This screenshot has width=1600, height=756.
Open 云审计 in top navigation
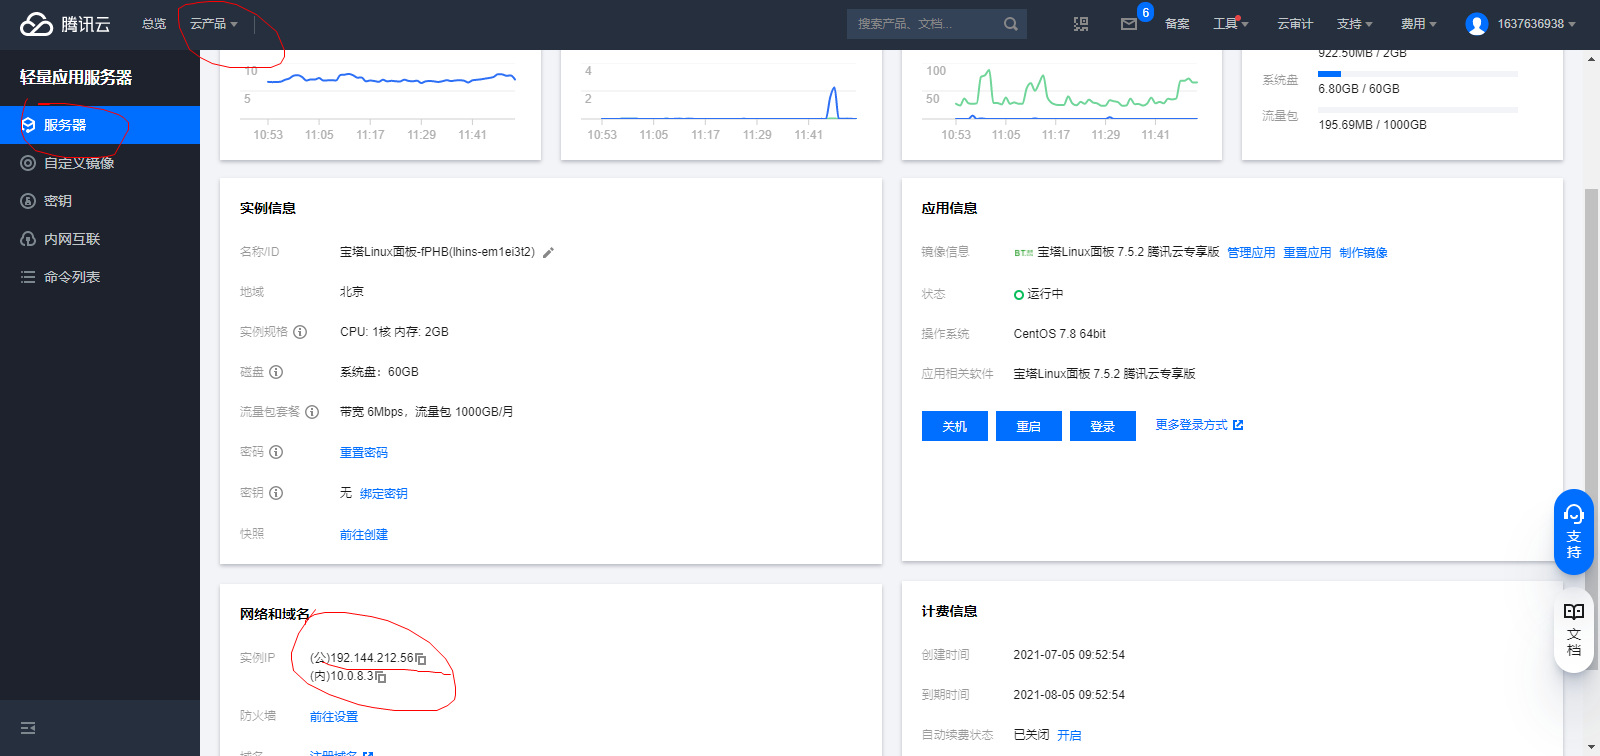point(1295,24)
